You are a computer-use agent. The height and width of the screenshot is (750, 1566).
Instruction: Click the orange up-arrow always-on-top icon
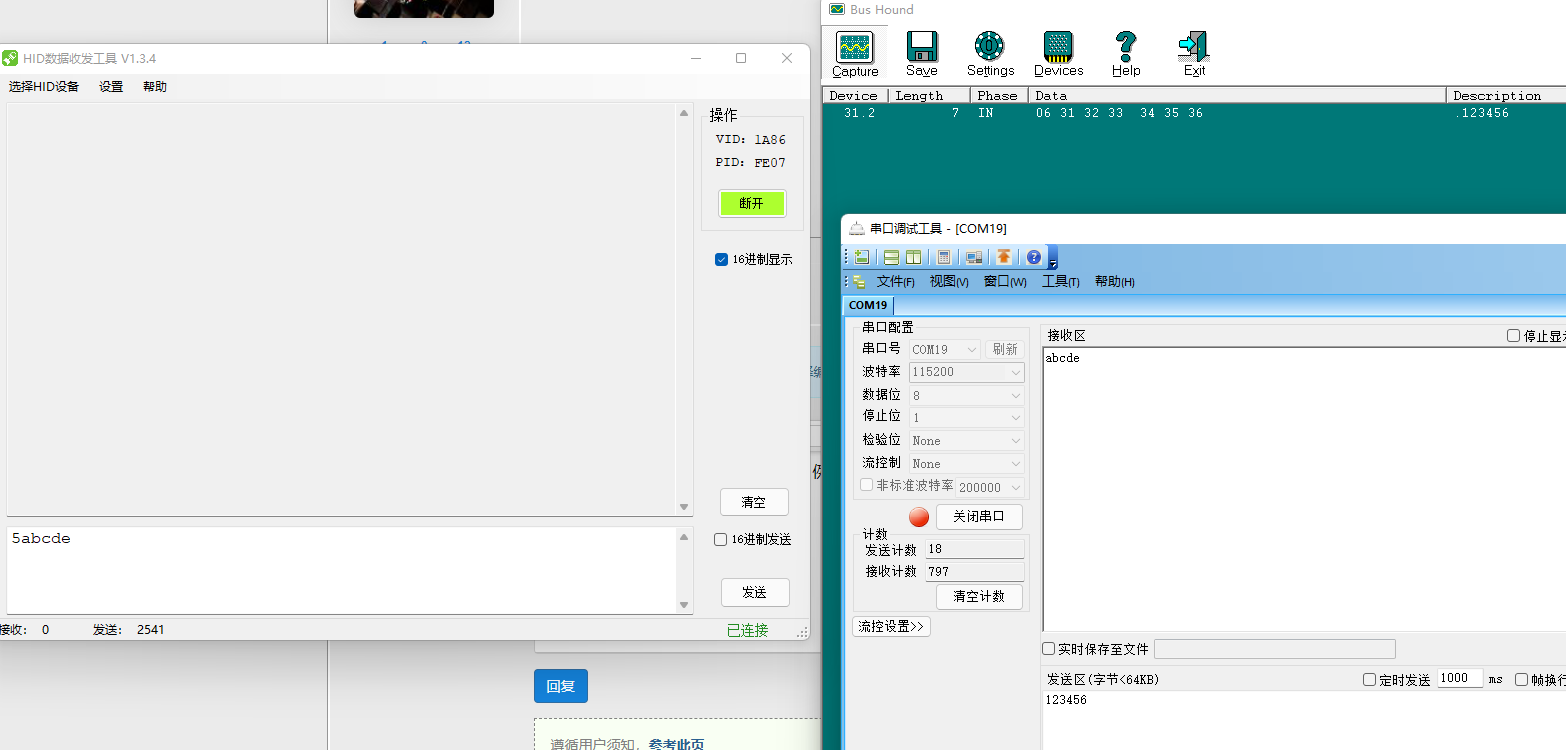pos(1003,257)
